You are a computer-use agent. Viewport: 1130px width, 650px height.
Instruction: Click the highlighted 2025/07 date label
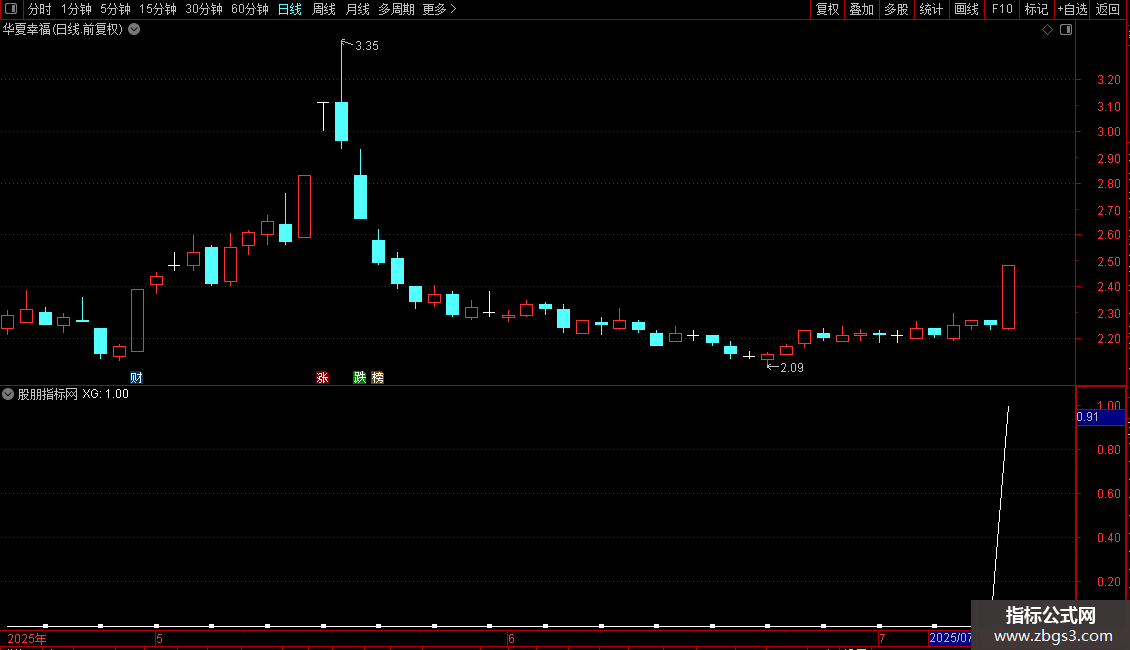(950, 638)
